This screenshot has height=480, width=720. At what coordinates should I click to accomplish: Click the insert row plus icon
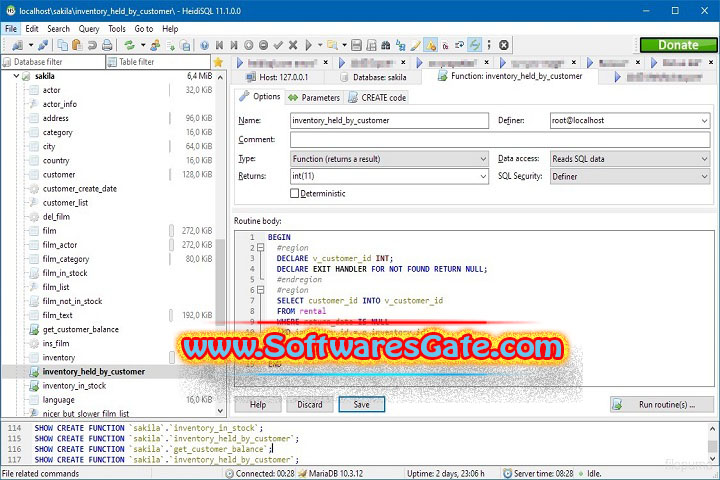(248, 45)
